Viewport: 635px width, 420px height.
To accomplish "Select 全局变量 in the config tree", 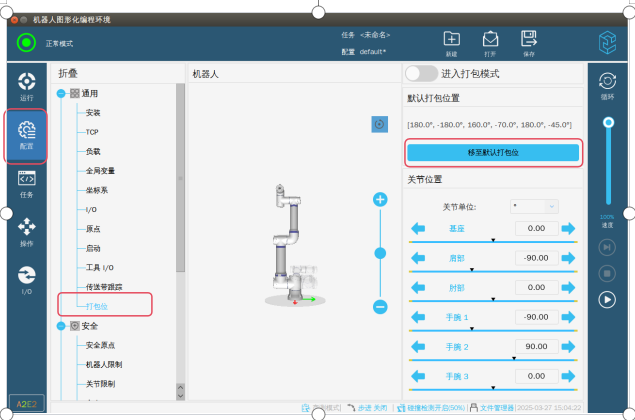I will click(100, 171).
